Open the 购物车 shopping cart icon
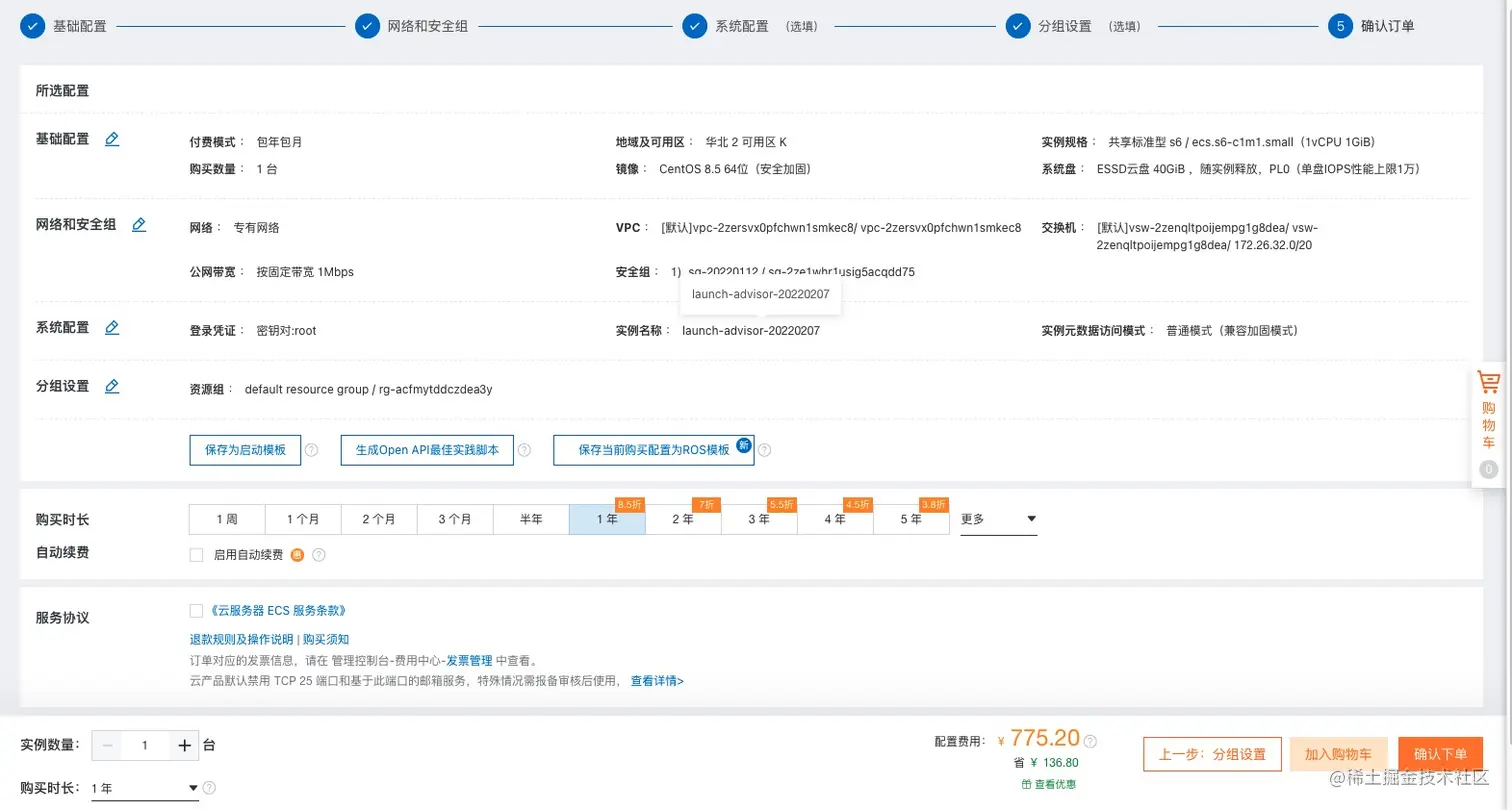The image size is (1512, 810). tap(1489, 382)
